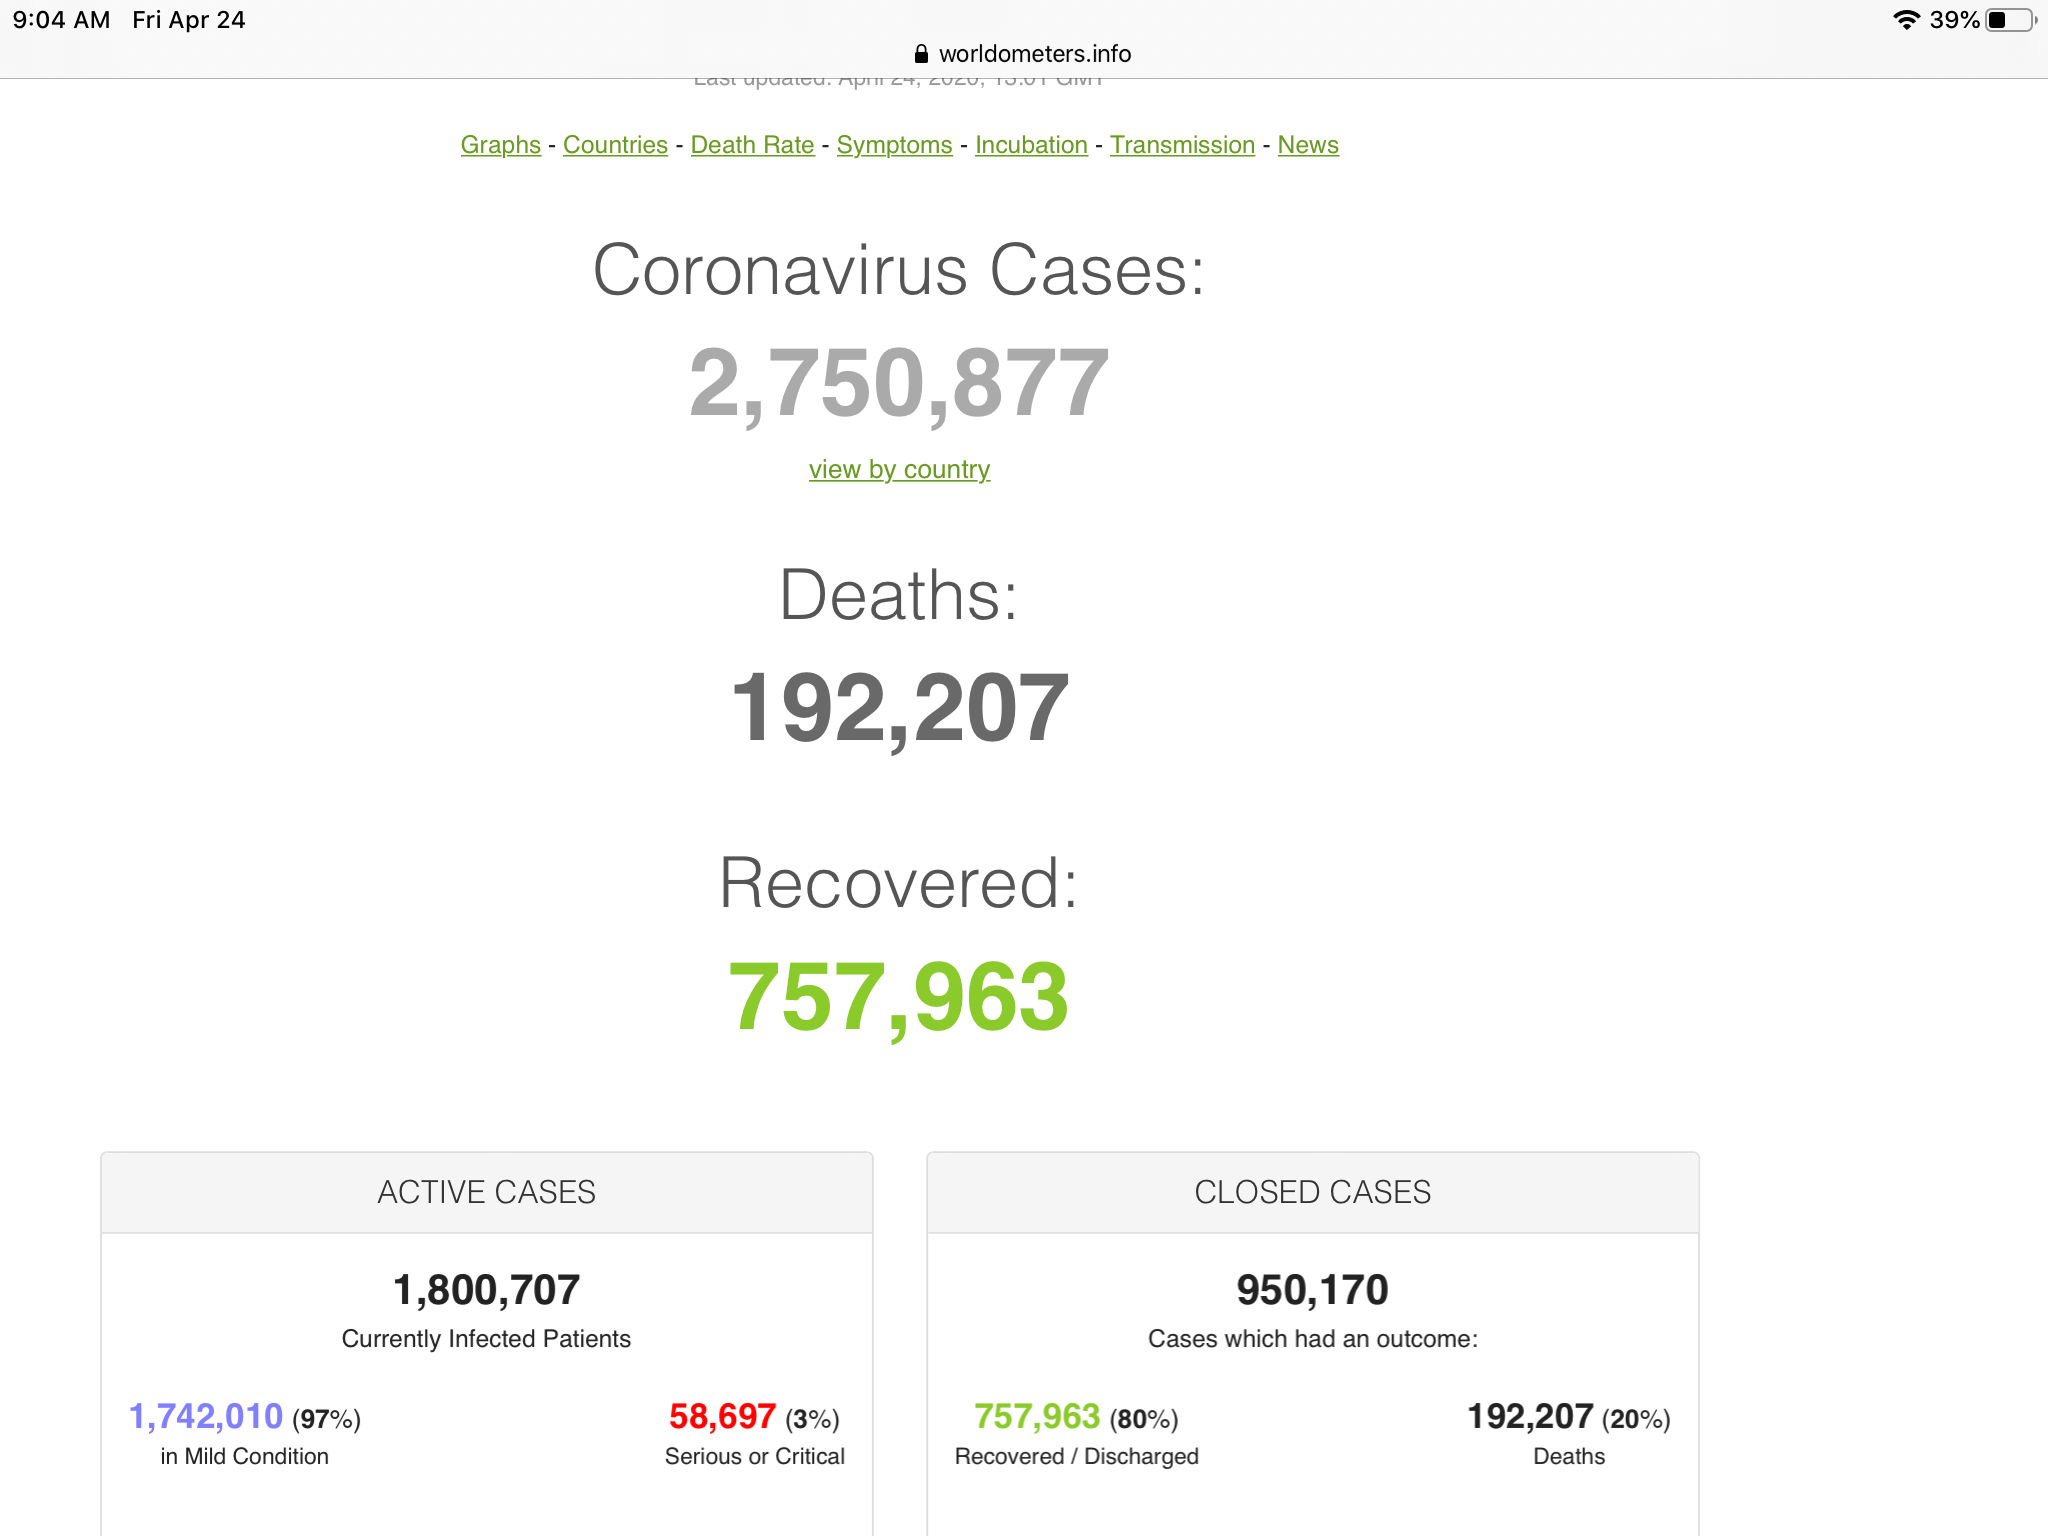
Task: Go to the Symptoms page
Action: point(894,145)
